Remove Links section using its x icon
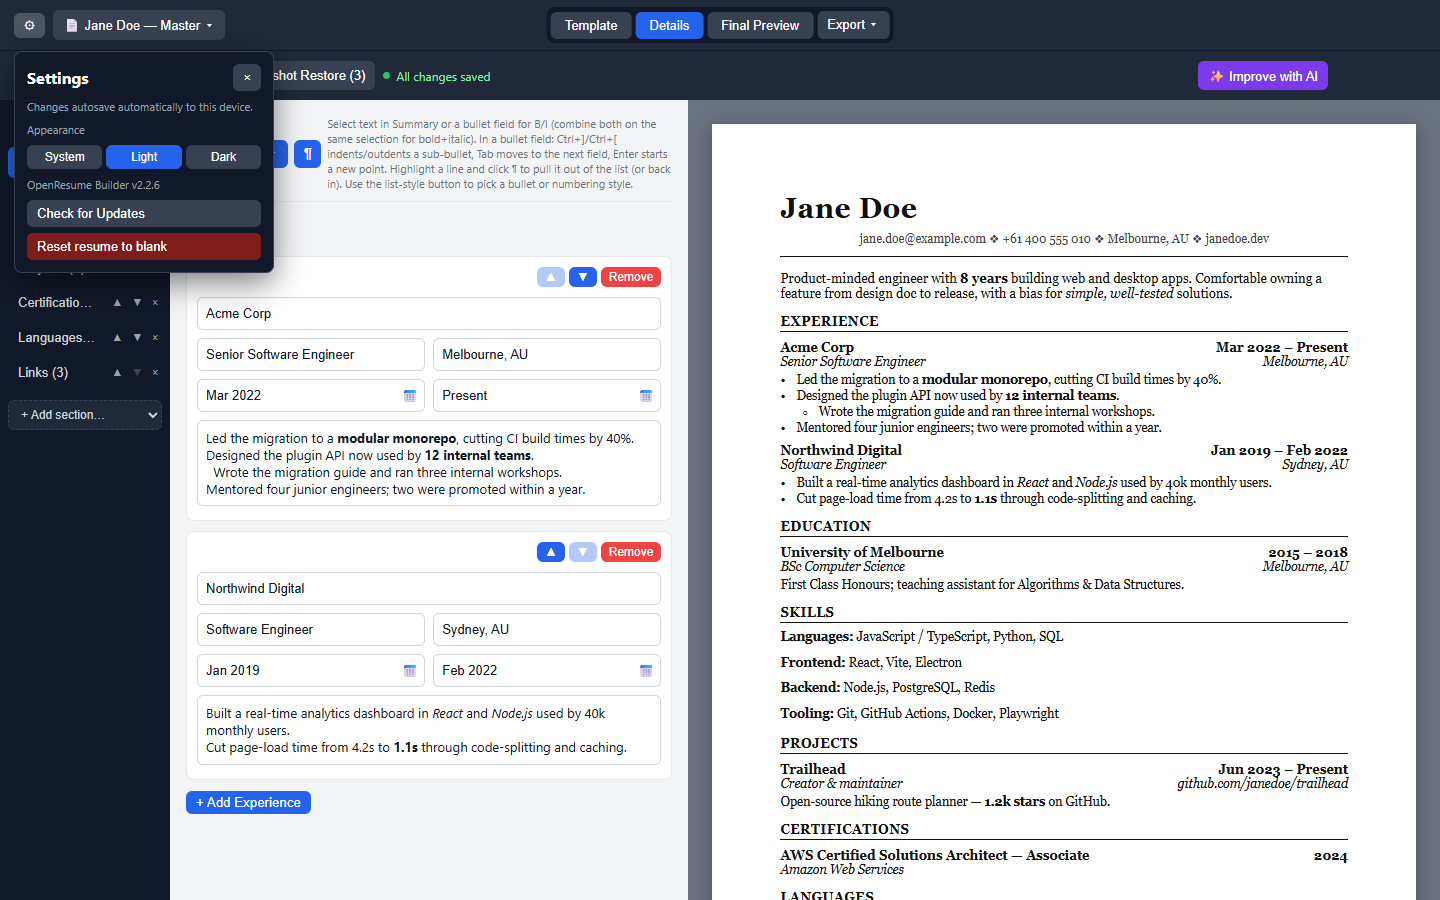Image resolution: width=1440 pixels, height=900 pixels. [155, 372]
